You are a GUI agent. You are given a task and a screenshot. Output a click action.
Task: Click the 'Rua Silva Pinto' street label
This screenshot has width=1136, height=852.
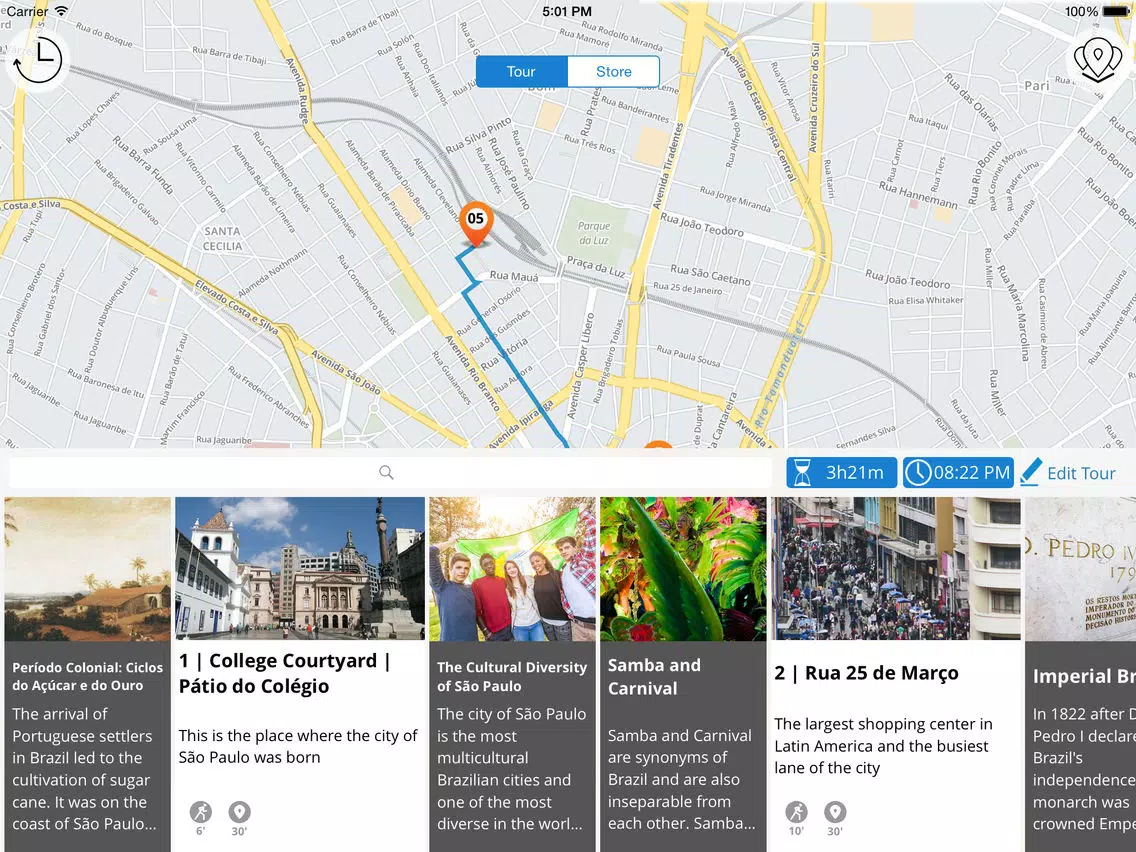point(478,135)
